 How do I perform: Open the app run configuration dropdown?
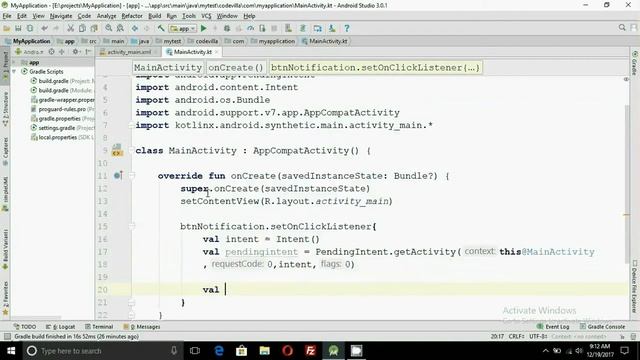point(183,29)
